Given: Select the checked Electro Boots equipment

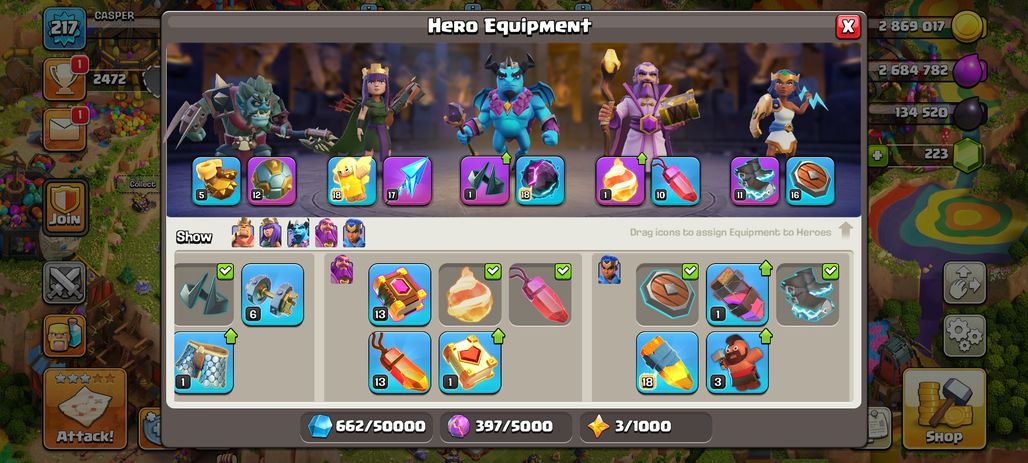Looking at the screenshot, I should coord(807,294).
